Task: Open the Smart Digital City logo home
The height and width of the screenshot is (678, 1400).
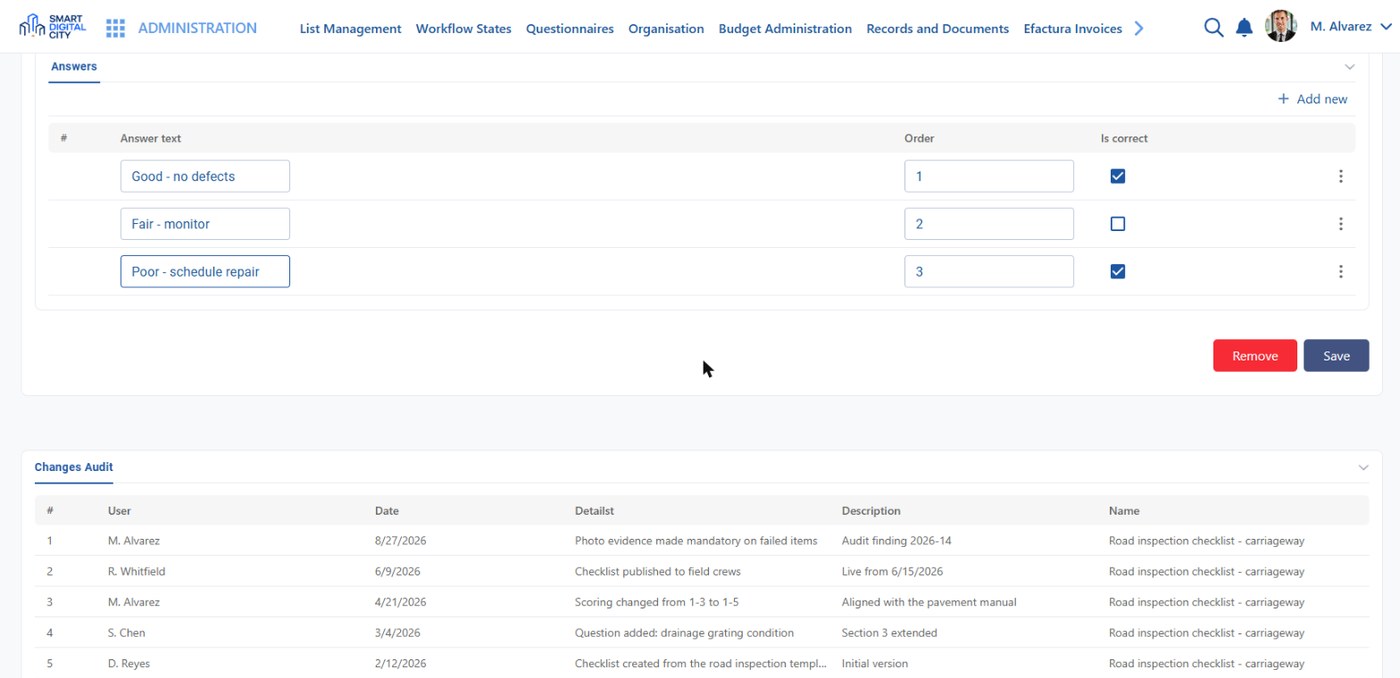Action: (x=53, y=27)
